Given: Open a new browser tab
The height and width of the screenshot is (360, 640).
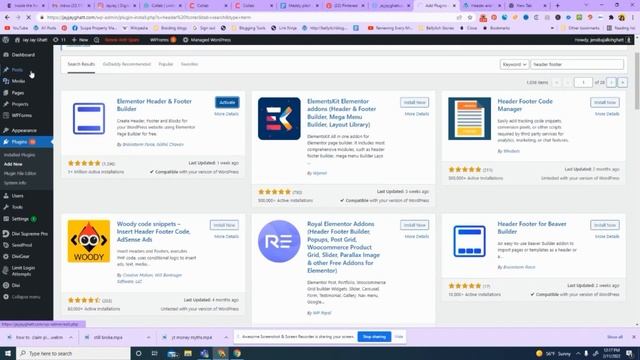Looking at the screenshot, I should tap(558, 6).
